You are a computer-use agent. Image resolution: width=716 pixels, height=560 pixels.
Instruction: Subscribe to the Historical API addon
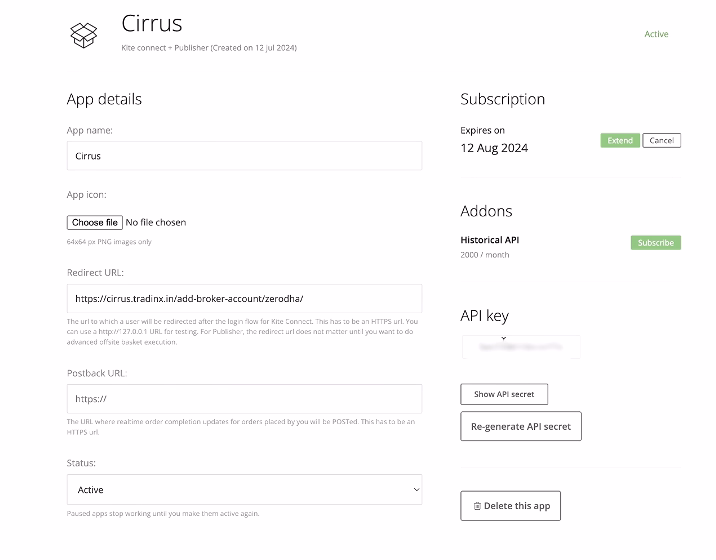pyautogui.click(x=655, y=243)
